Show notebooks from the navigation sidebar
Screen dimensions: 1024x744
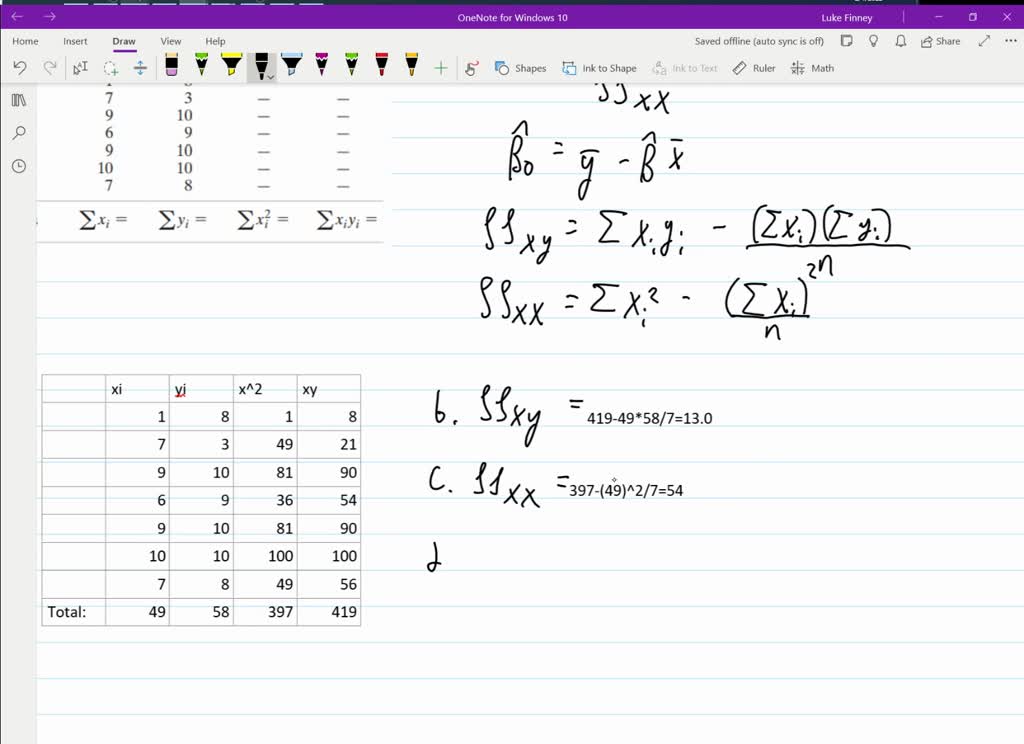tap(18, 100)
